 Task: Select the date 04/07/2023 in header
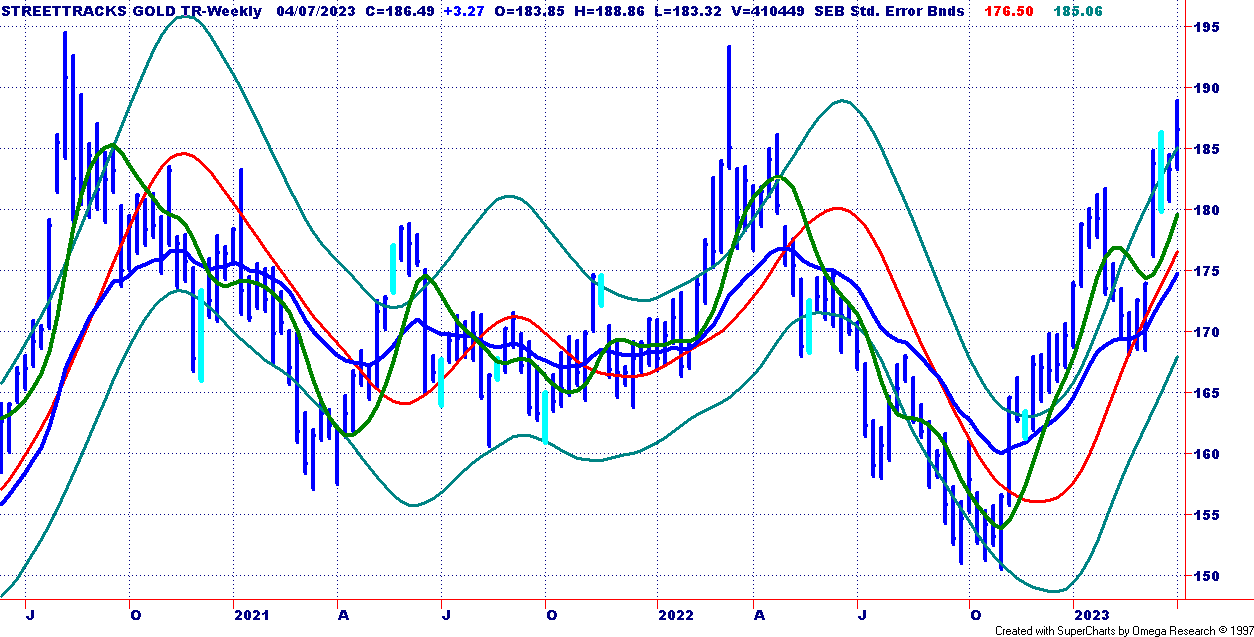click(317, 11)
